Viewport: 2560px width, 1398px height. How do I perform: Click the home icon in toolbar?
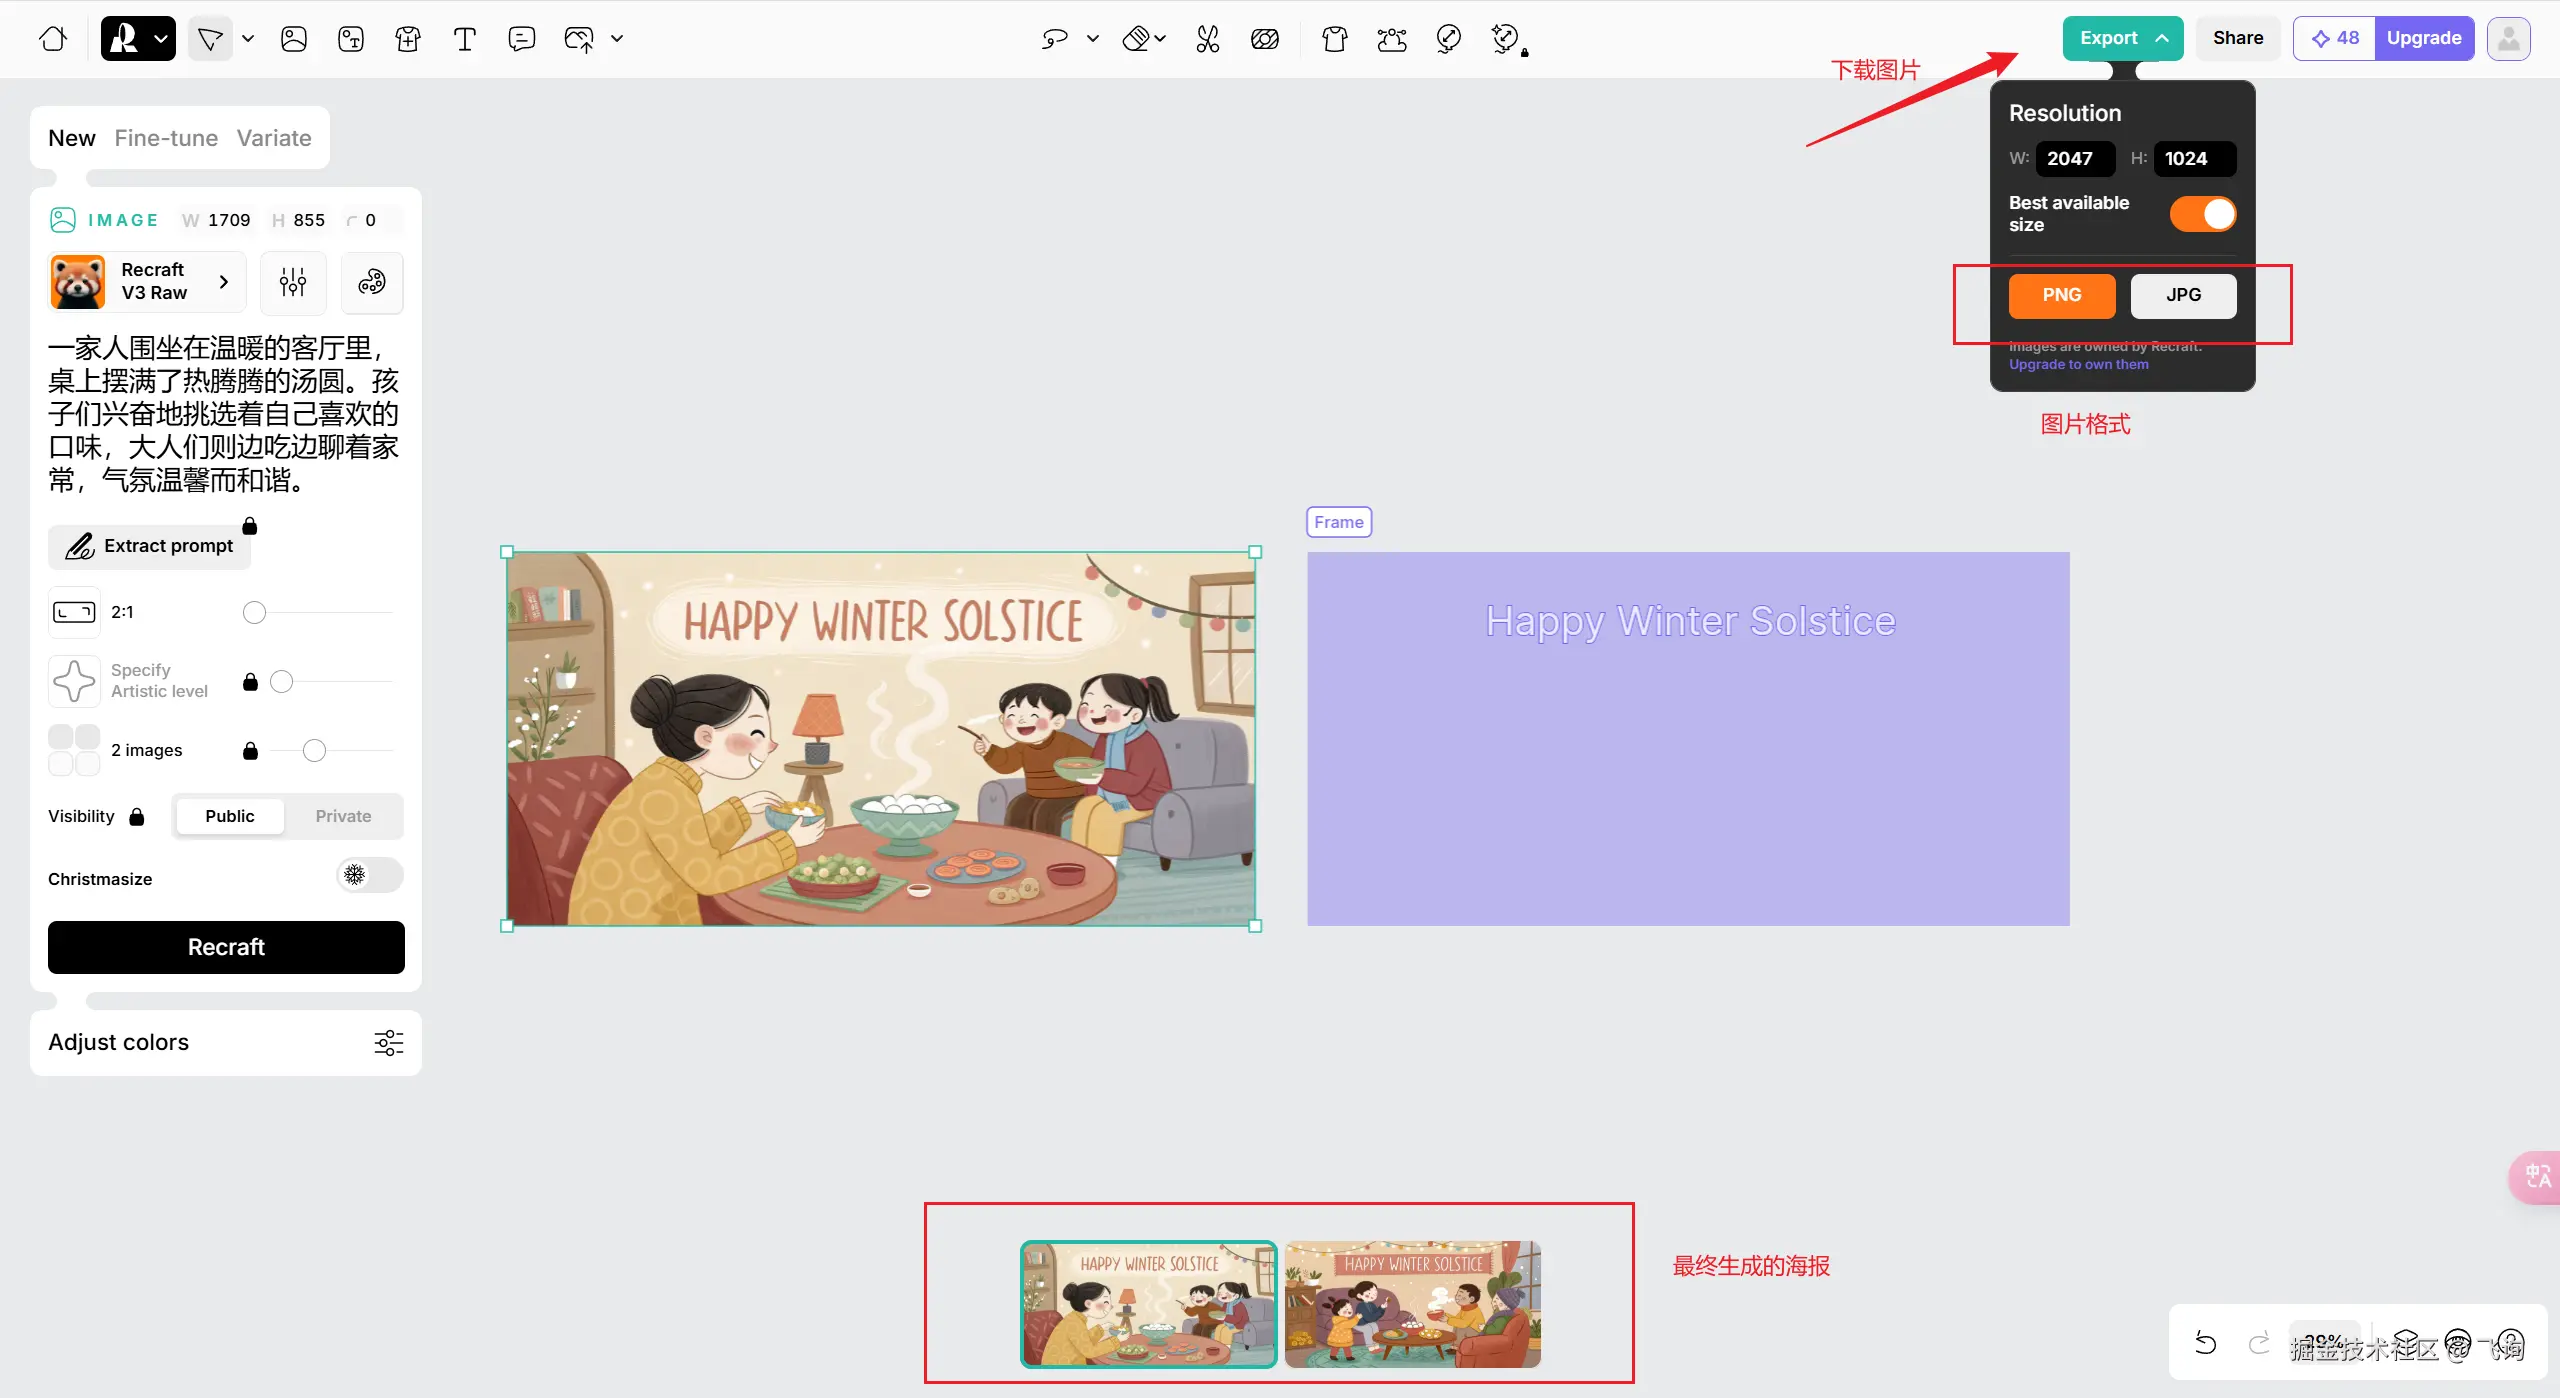(53, 39)
